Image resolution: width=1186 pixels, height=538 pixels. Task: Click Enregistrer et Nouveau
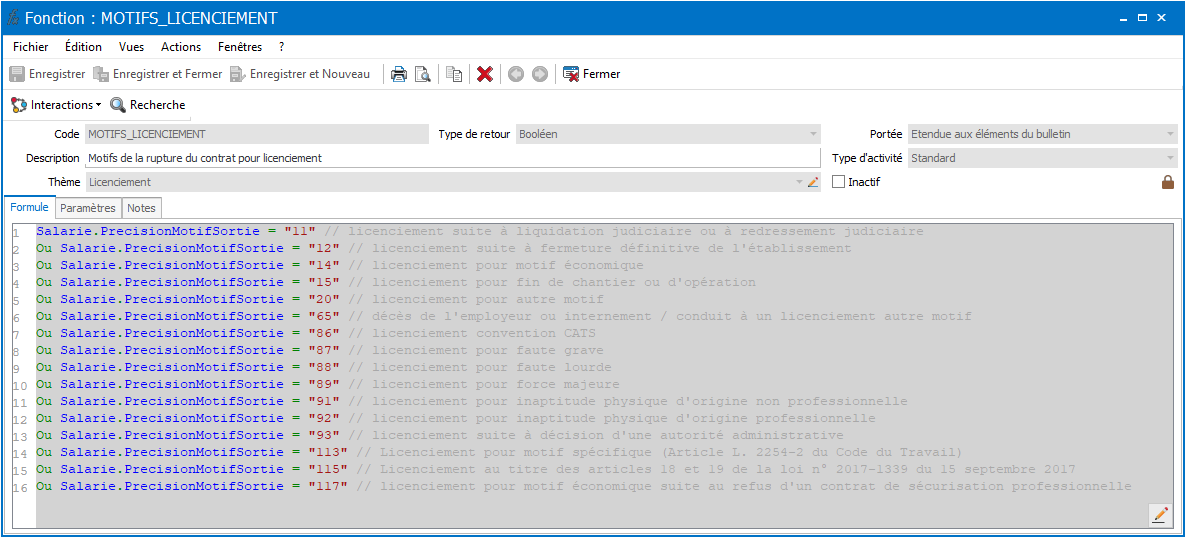point(300,74)
